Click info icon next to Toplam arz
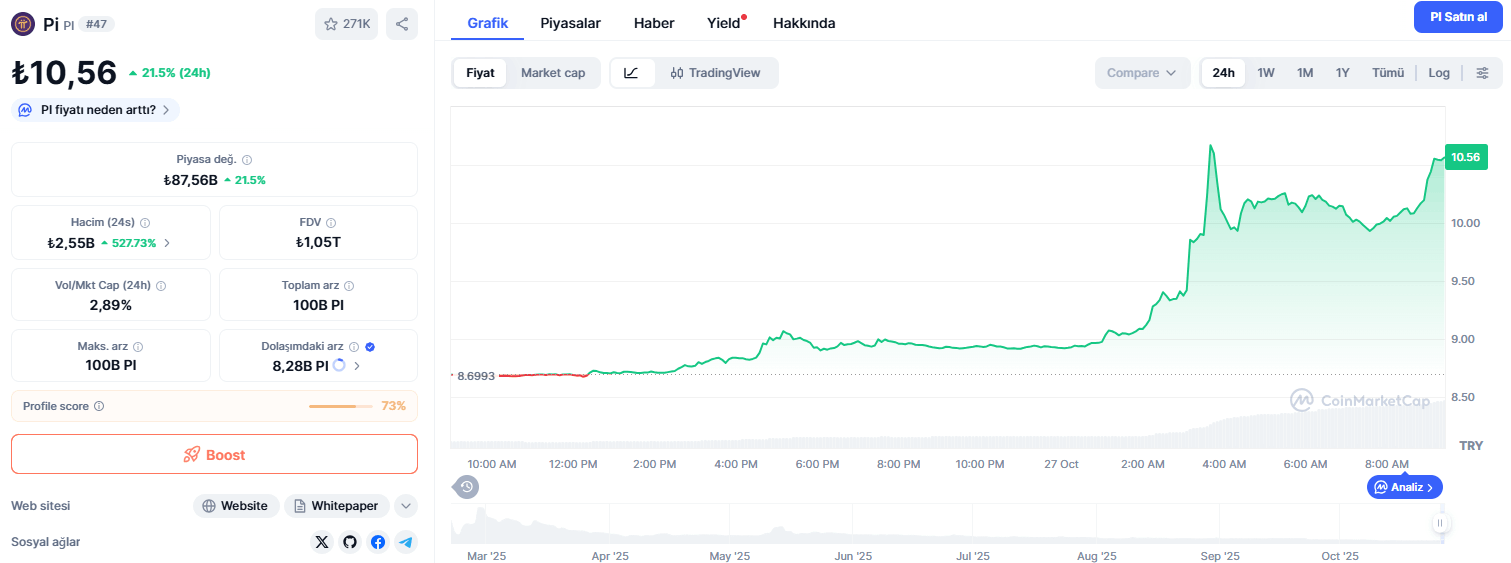 point(349,285)
